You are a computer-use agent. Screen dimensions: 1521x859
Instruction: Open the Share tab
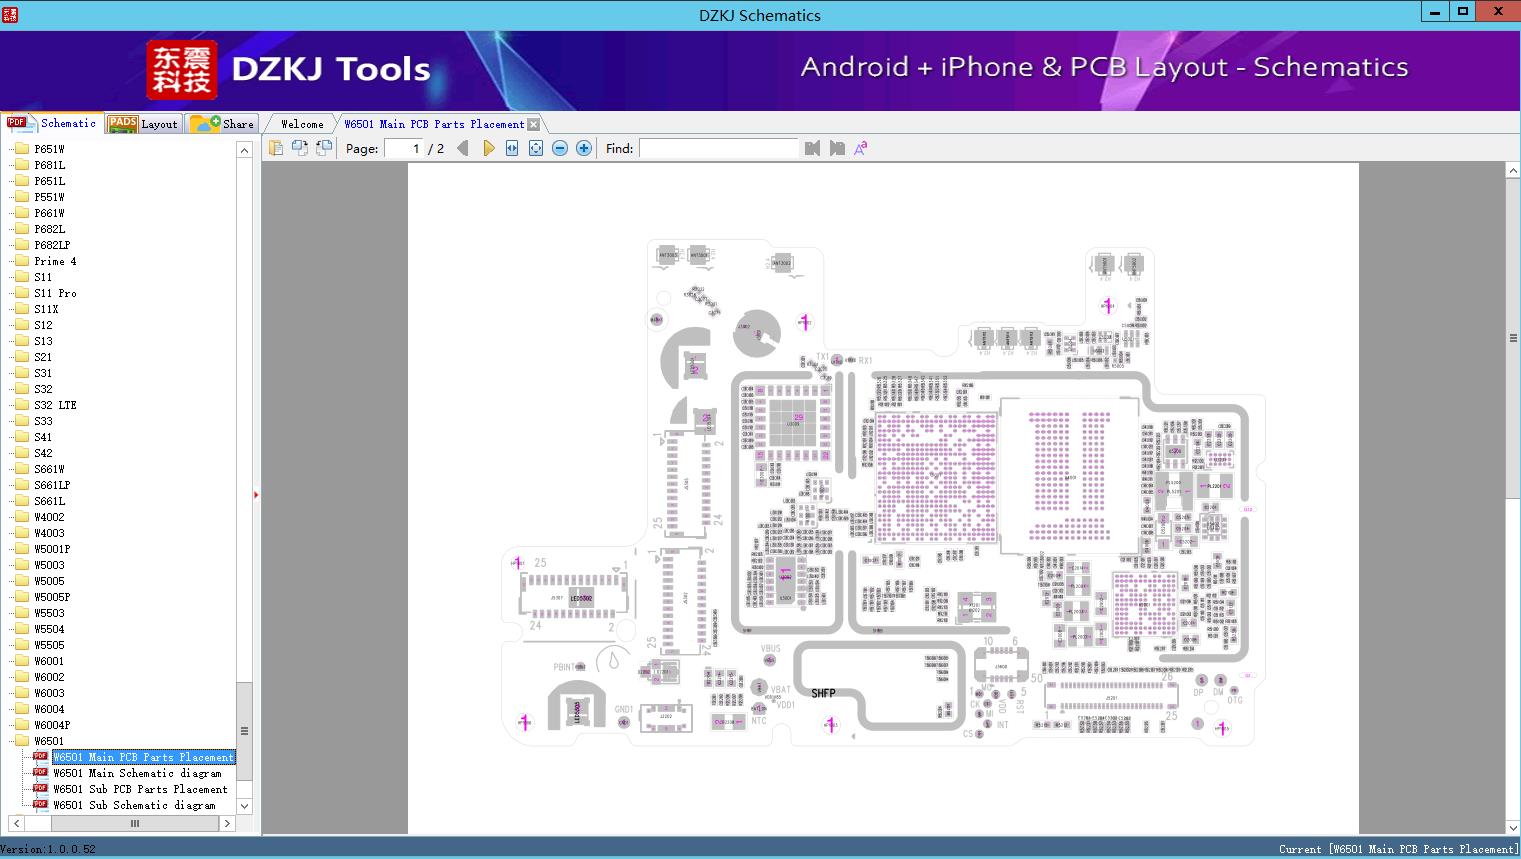click(224, 124)
